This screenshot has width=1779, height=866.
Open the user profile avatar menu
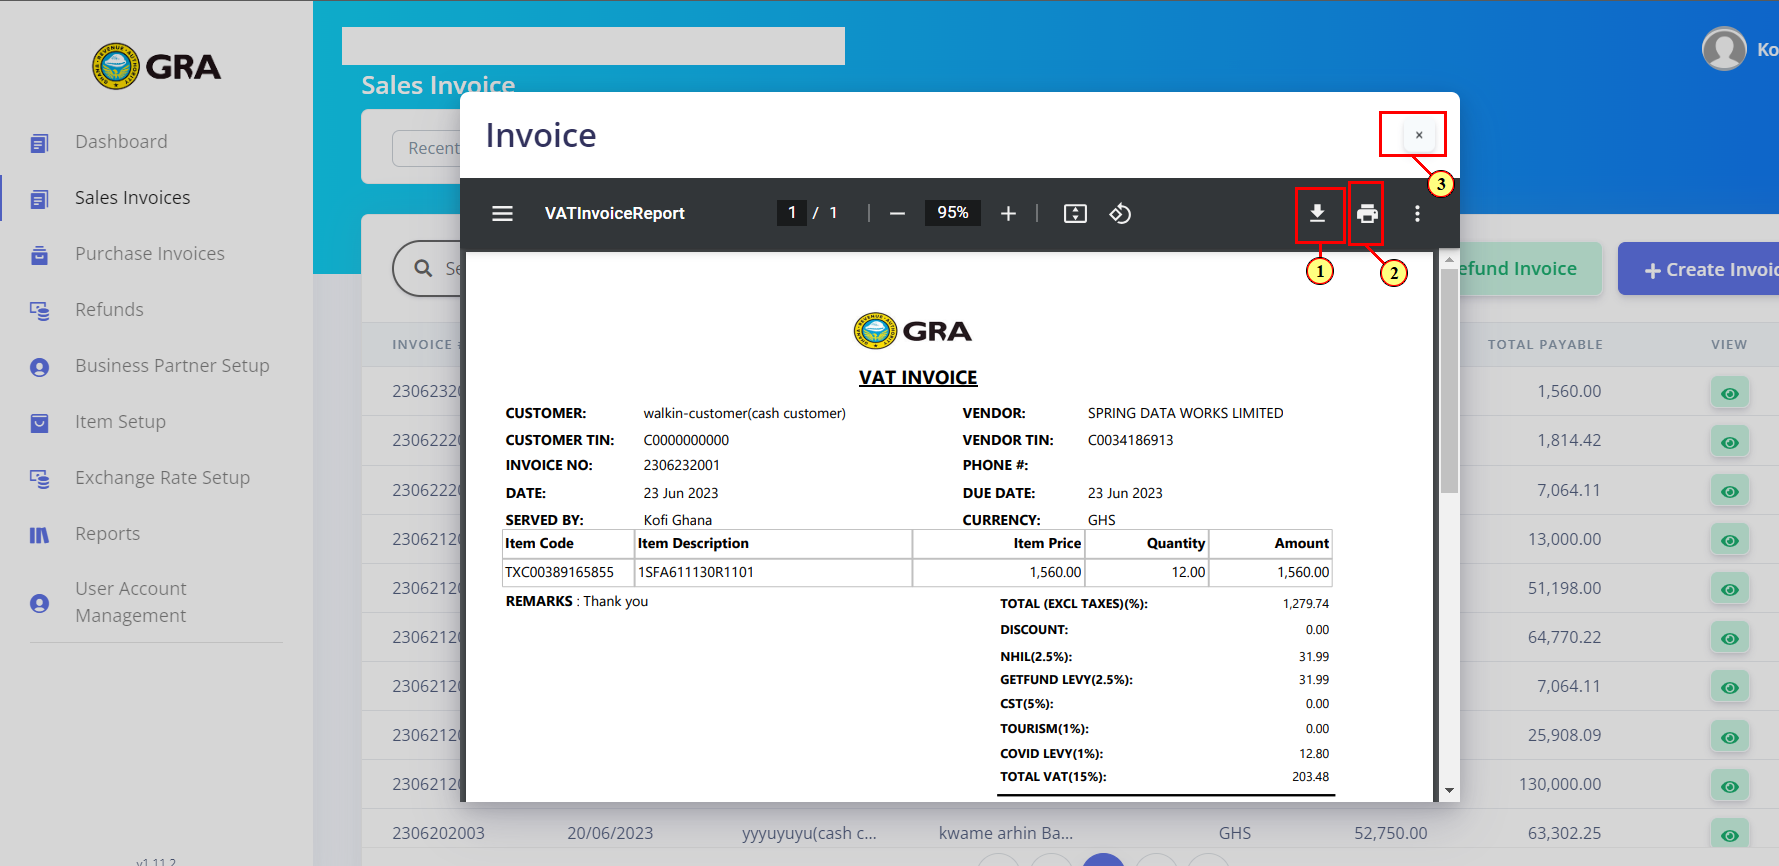click(1724, 49)
